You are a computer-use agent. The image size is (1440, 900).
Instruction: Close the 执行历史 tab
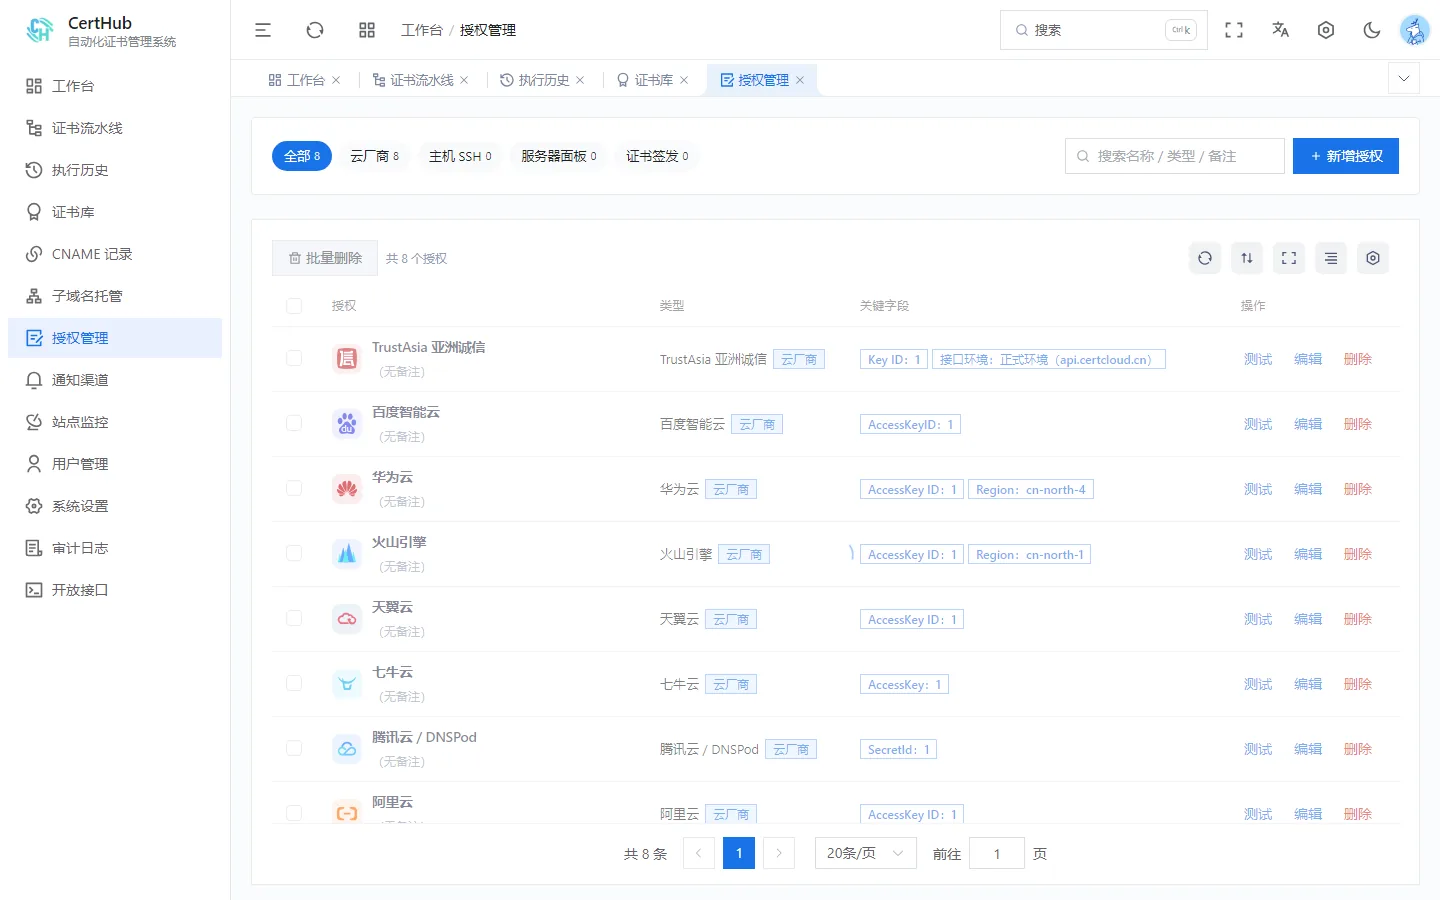[580, 80]
